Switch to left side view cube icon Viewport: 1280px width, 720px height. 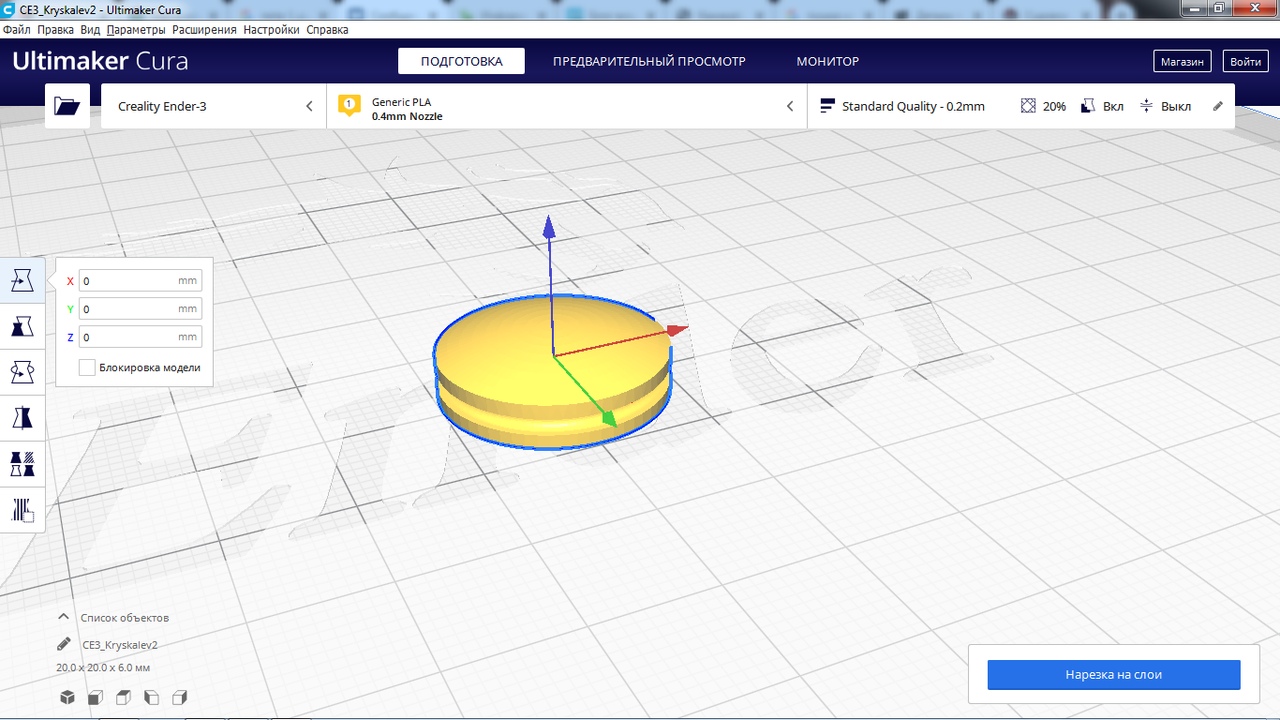[x=152, y=697]
